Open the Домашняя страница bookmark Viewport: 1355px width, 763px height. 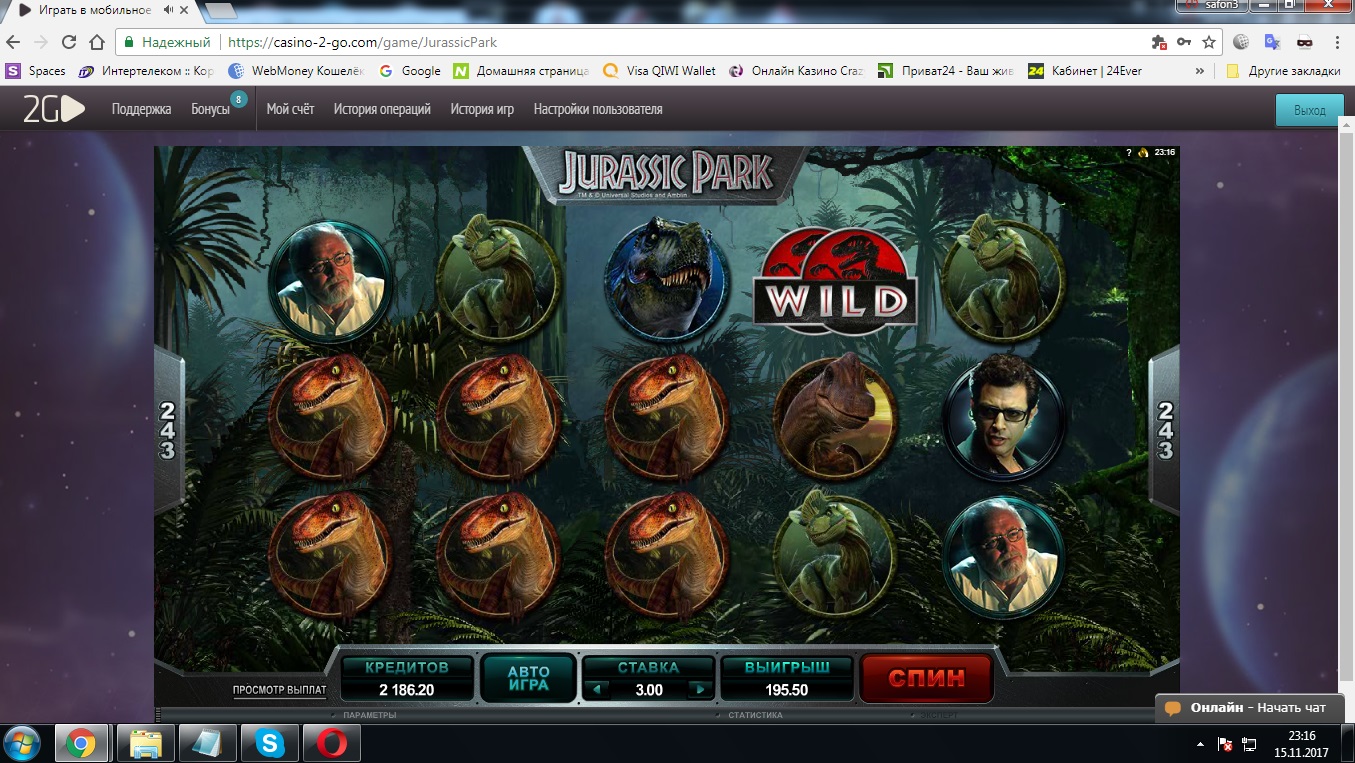coord(522,71)
